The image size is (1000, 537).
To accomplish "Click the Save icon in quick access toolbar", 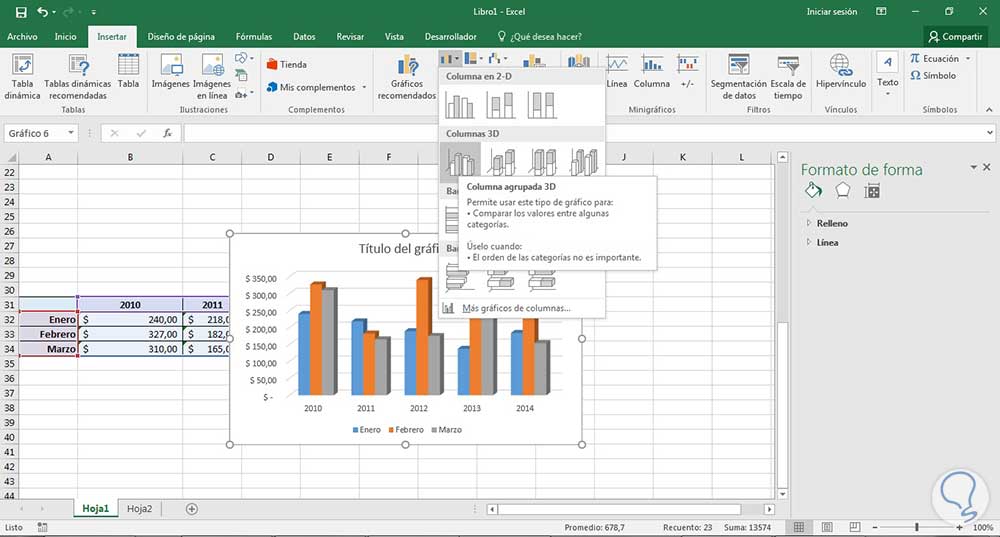I will pyautogui.click(x=21, y=12).
